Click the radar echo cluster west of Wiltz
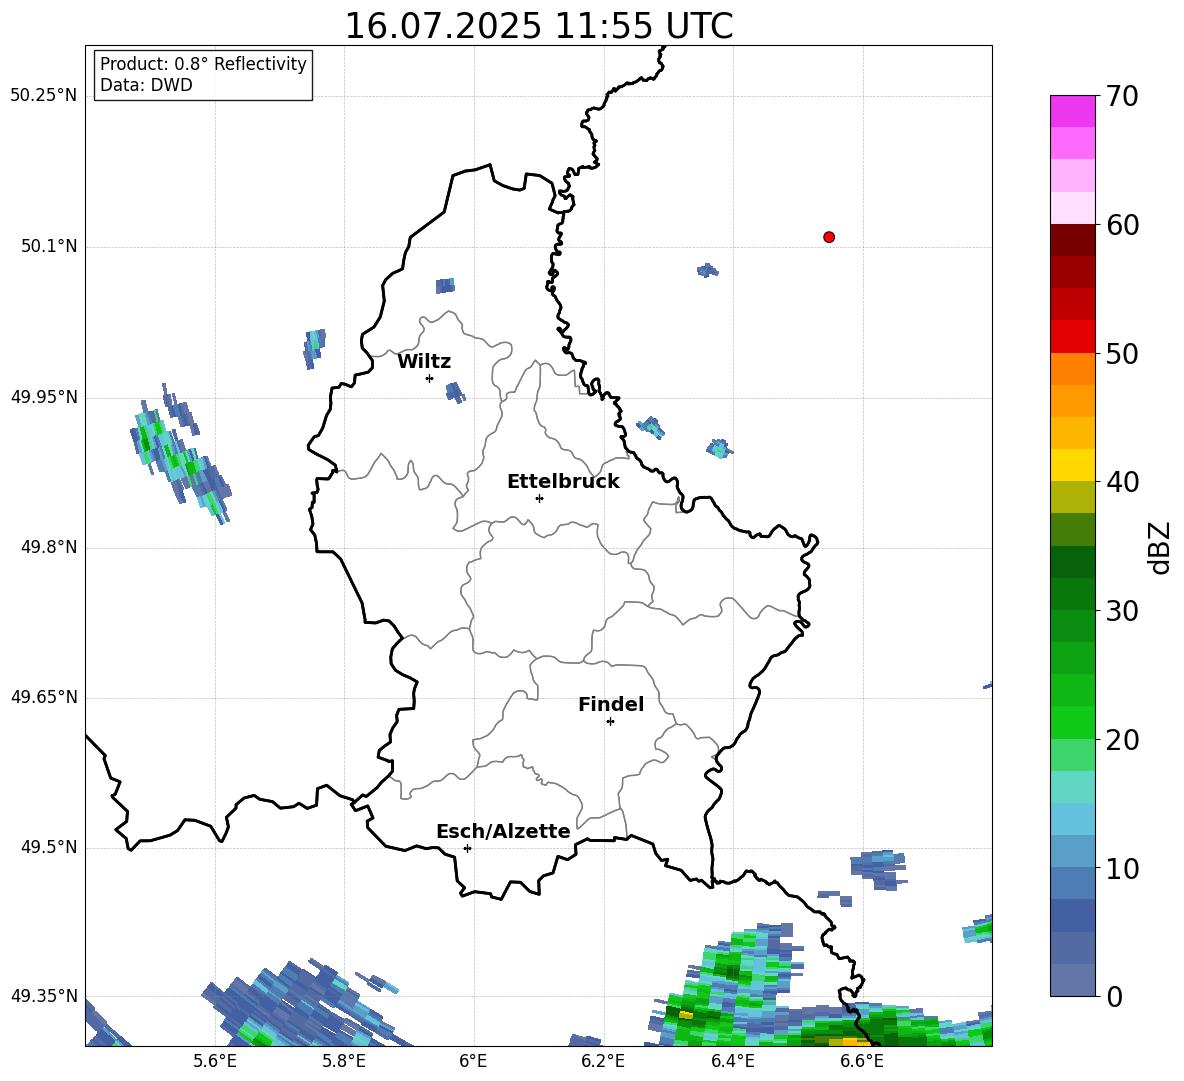Screen dimensions: 1184x1081 tap(180, 454)
